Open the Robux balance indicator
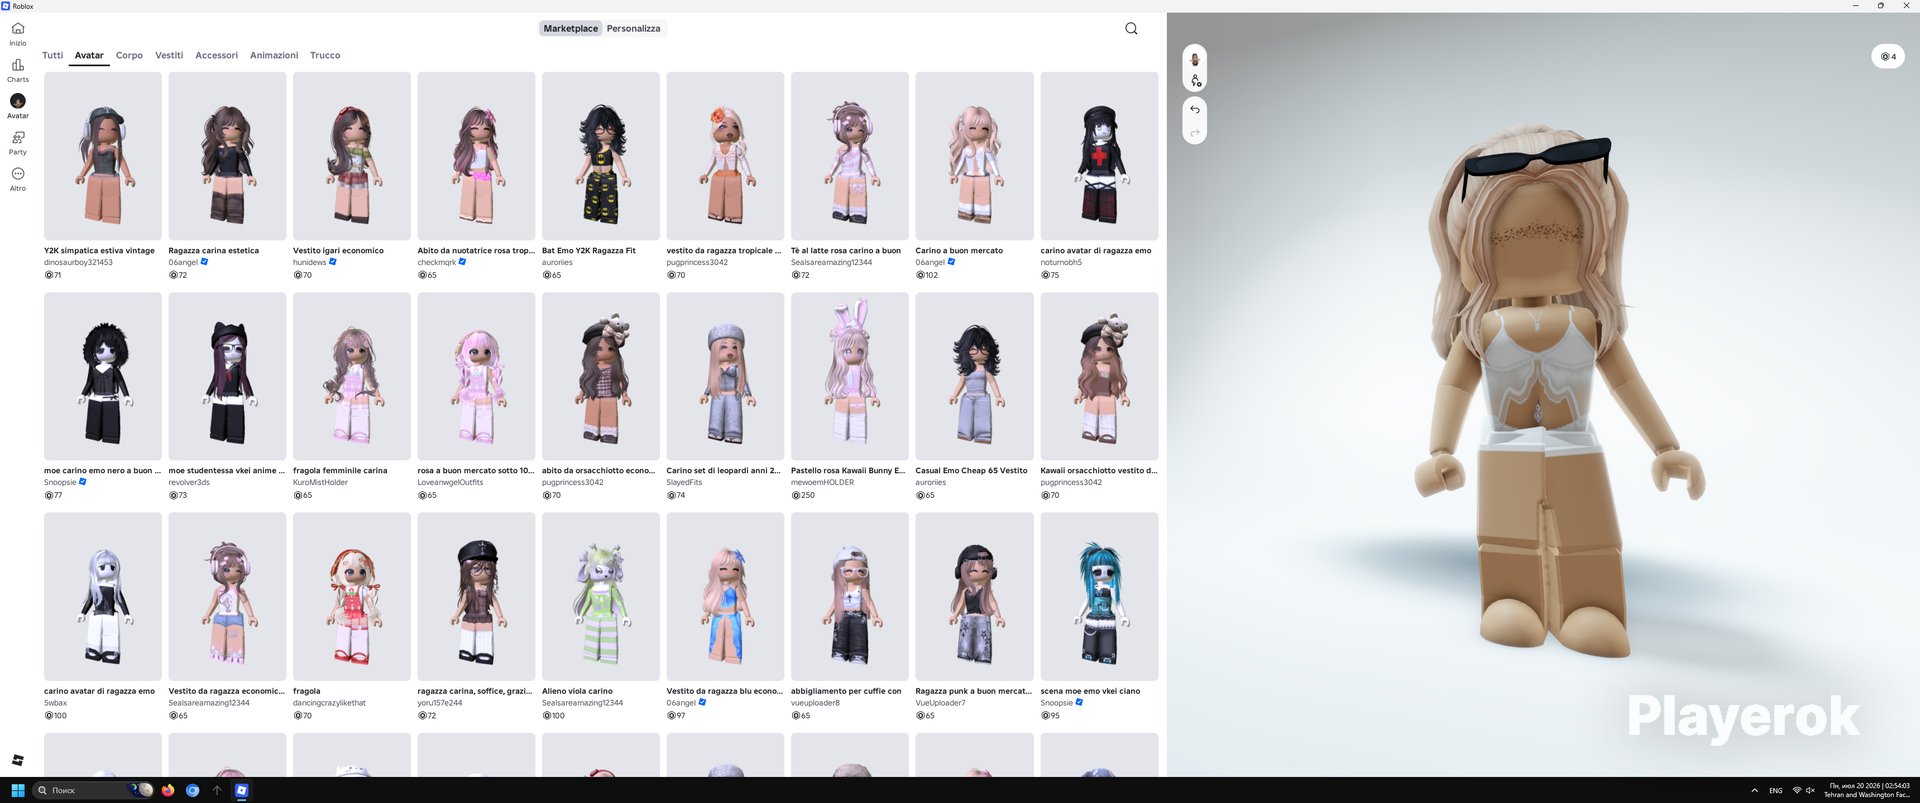The width and height of the screenshot is (1920, 803). click(x=1888, y=57)
